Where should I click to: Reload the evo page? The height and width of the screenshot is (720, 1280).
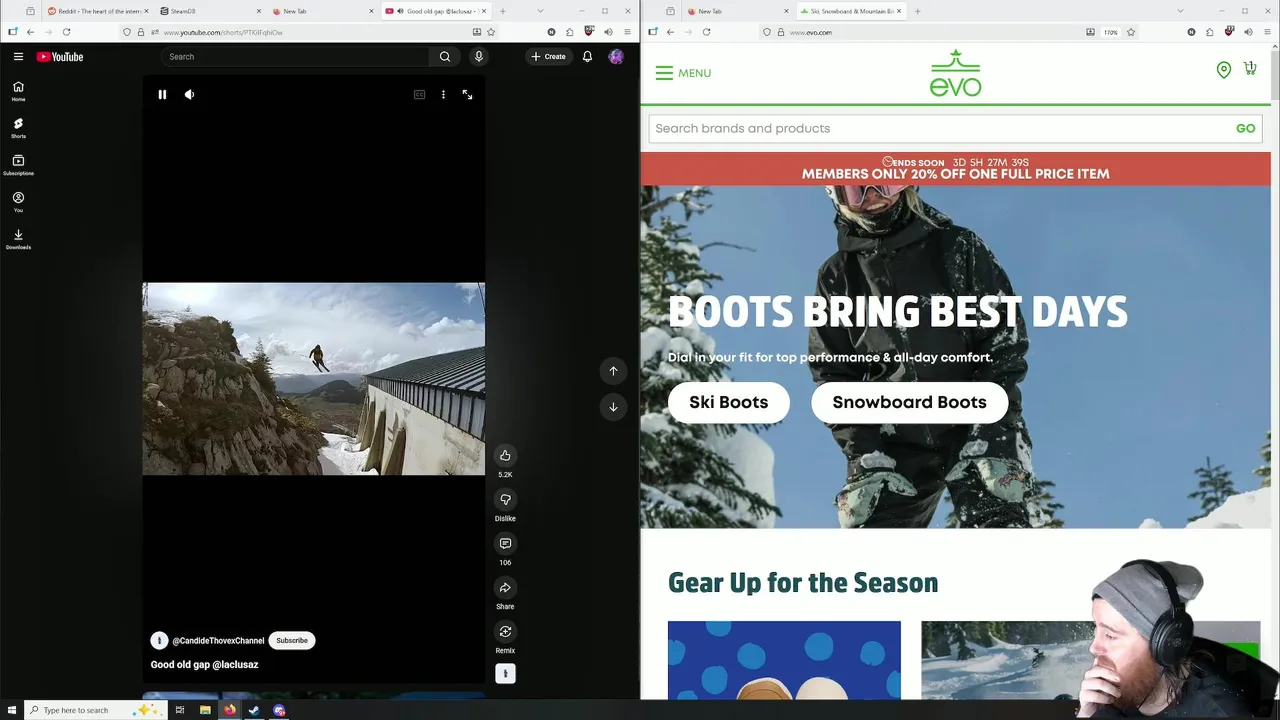click(706, 32)
